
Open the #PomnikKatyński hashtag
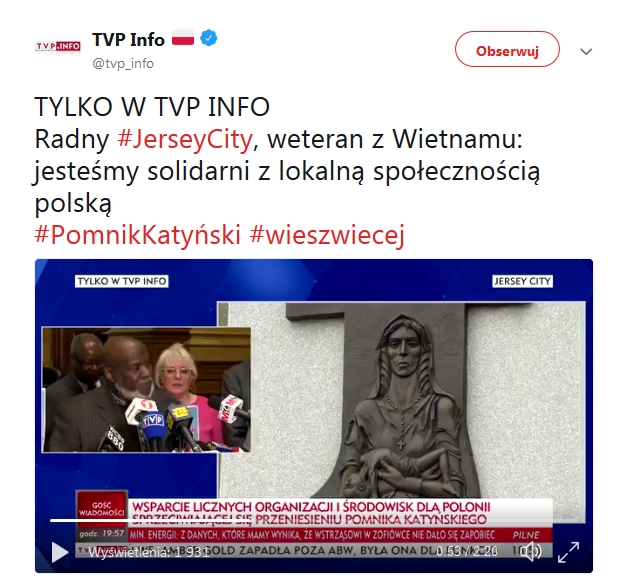138,234
